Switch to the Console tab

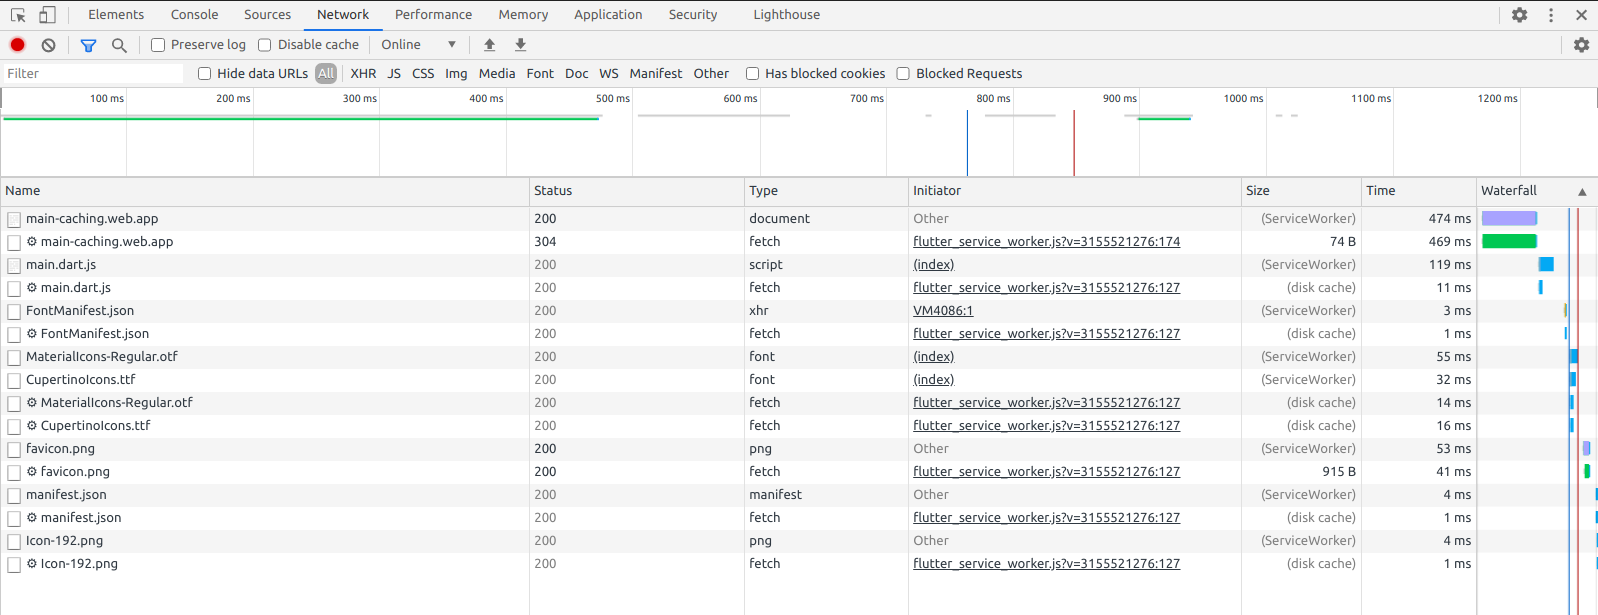(x=194, y=15)
